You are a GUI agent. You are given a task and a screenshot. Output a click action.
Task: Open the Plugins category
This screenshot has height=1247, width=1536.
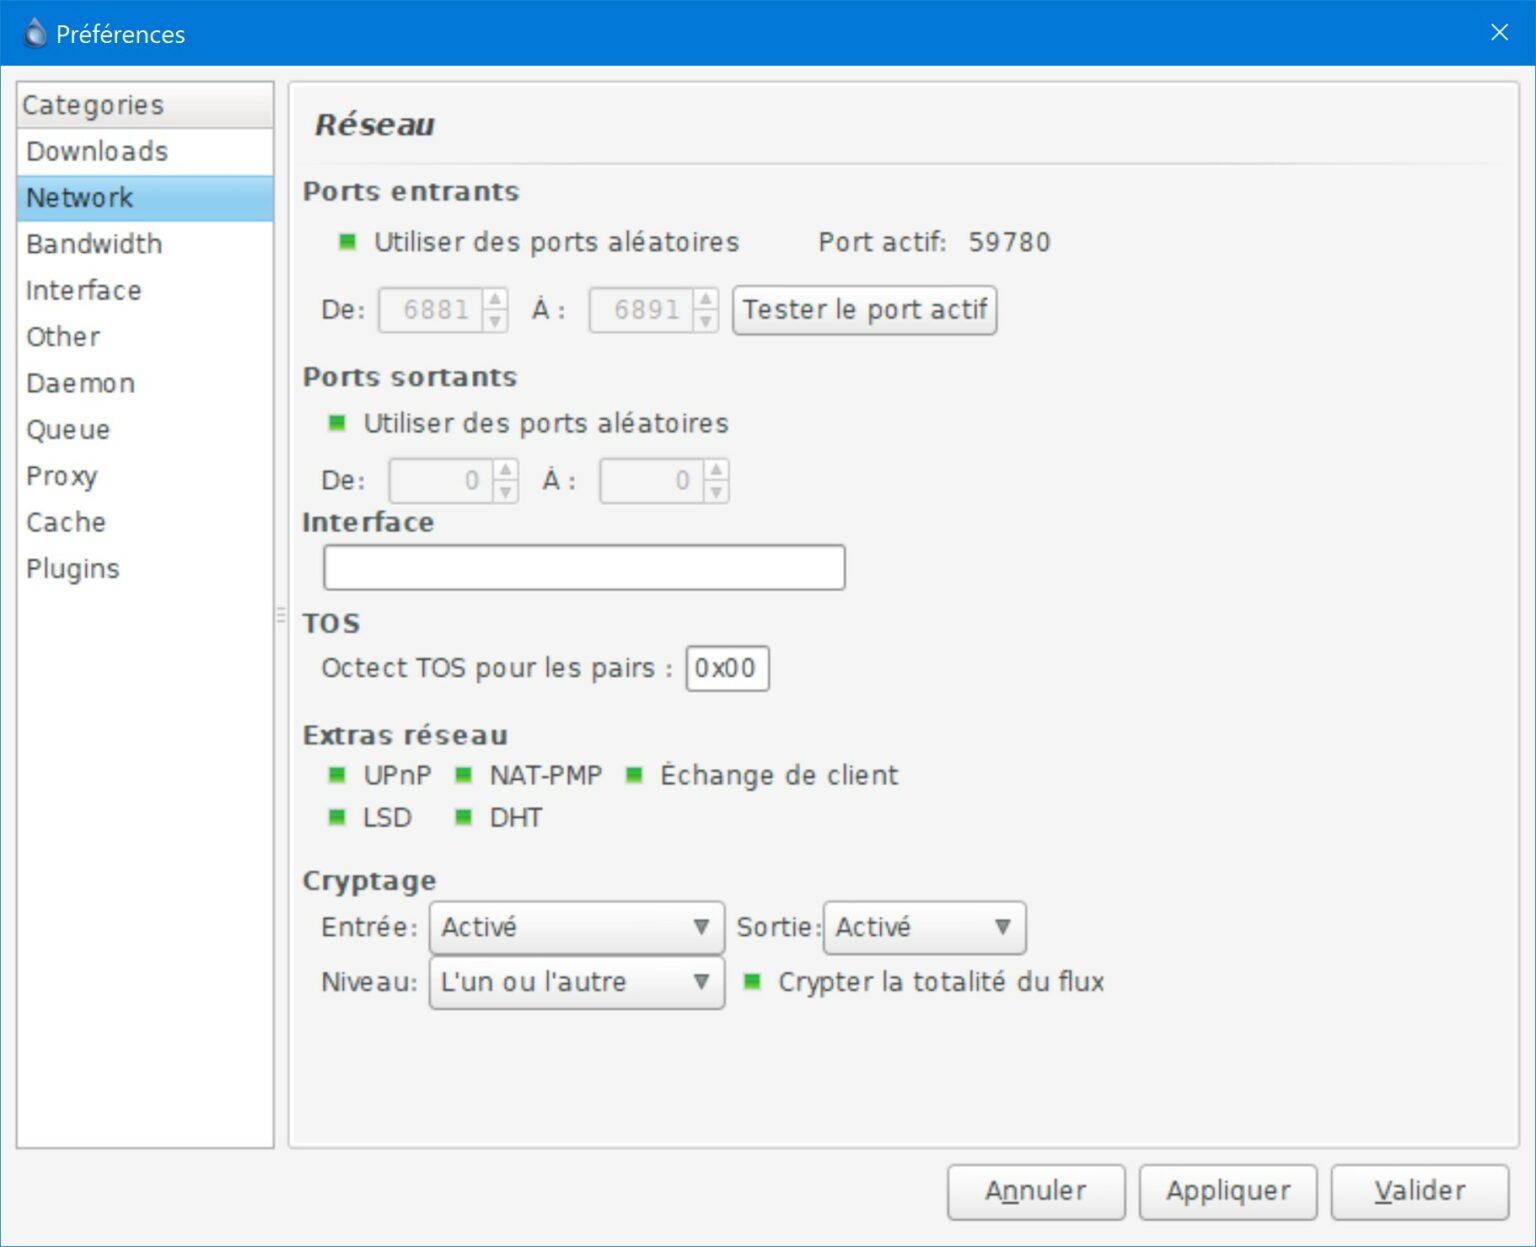point(73,569)
